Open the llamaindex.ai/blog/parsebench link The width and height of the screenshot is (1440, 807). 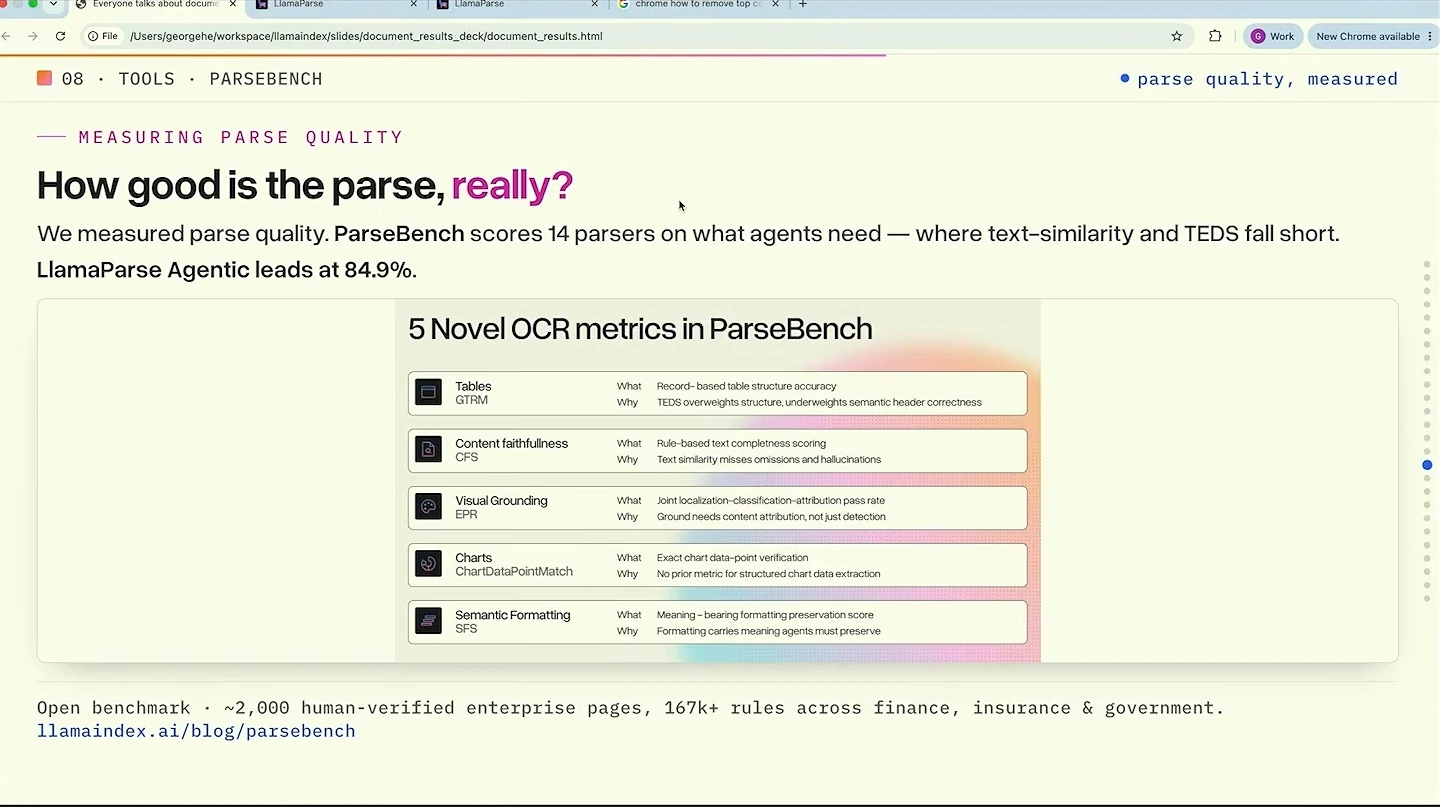tap(196, 731)
